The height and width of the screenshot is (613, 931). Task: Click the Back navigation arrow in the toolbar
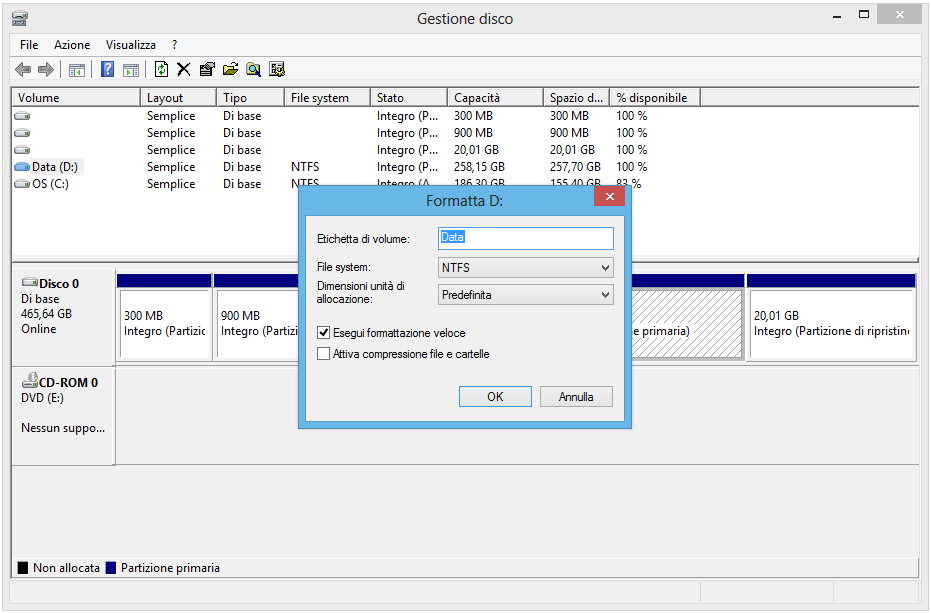tap(22, 69)
